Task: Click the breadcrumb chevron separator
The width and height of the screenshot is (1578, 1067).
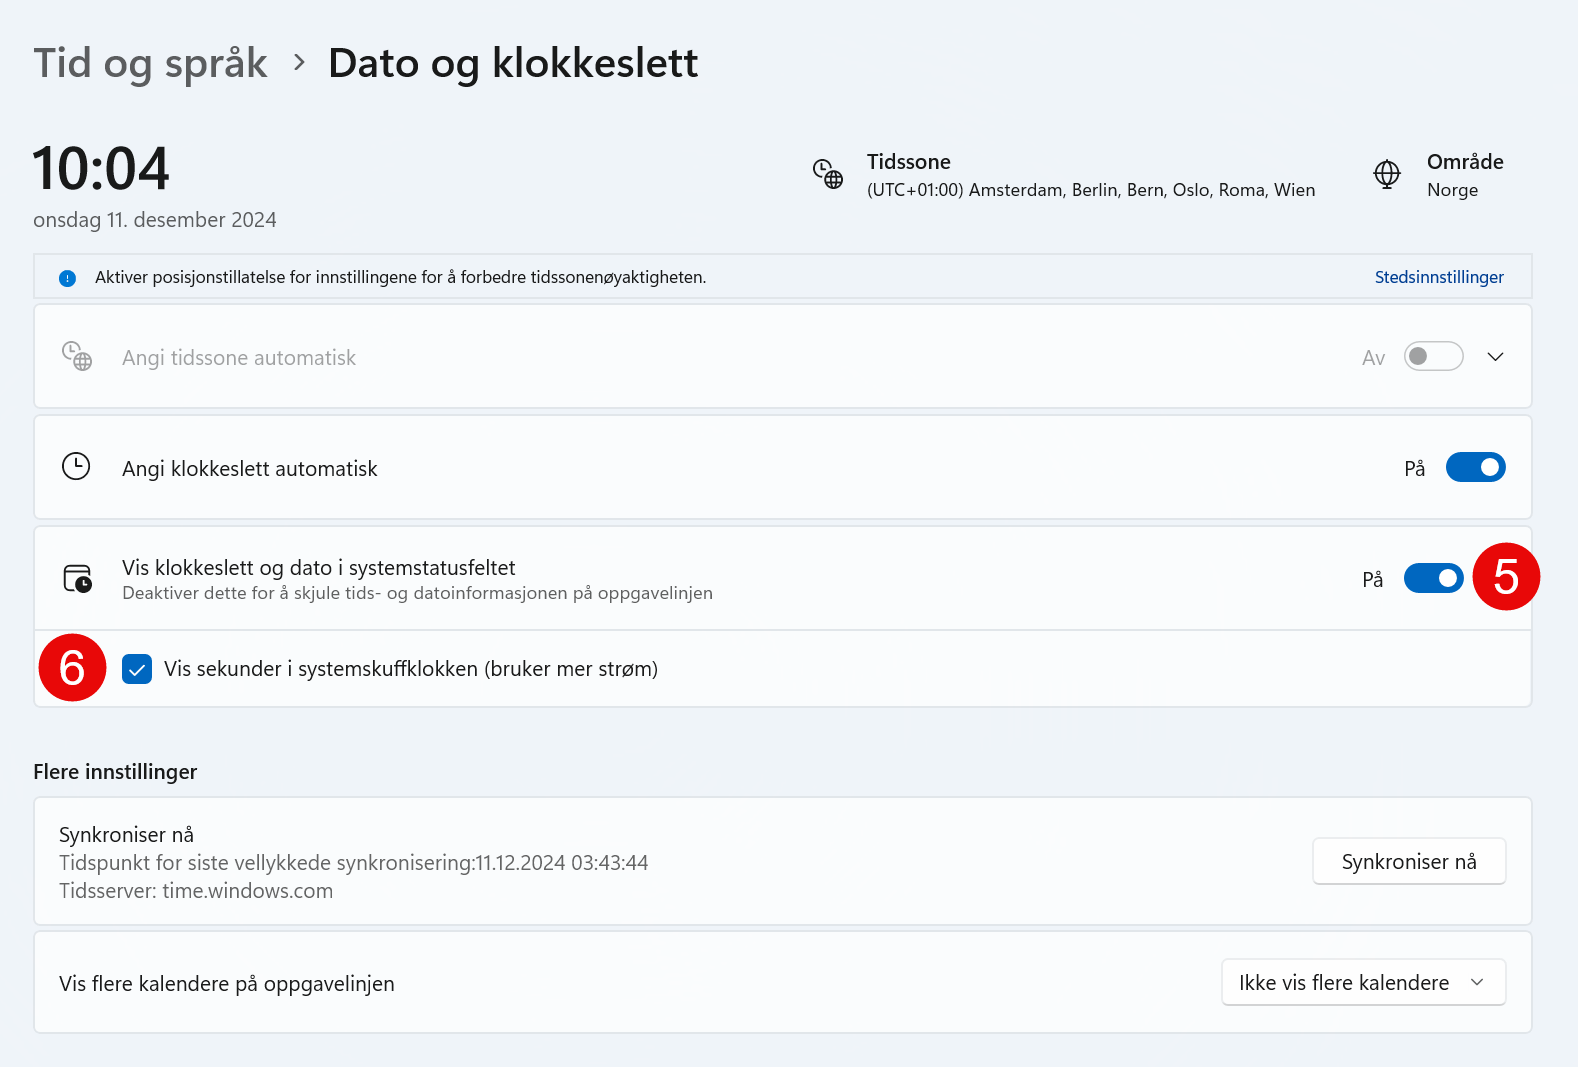Action: (x=299, y=63)
